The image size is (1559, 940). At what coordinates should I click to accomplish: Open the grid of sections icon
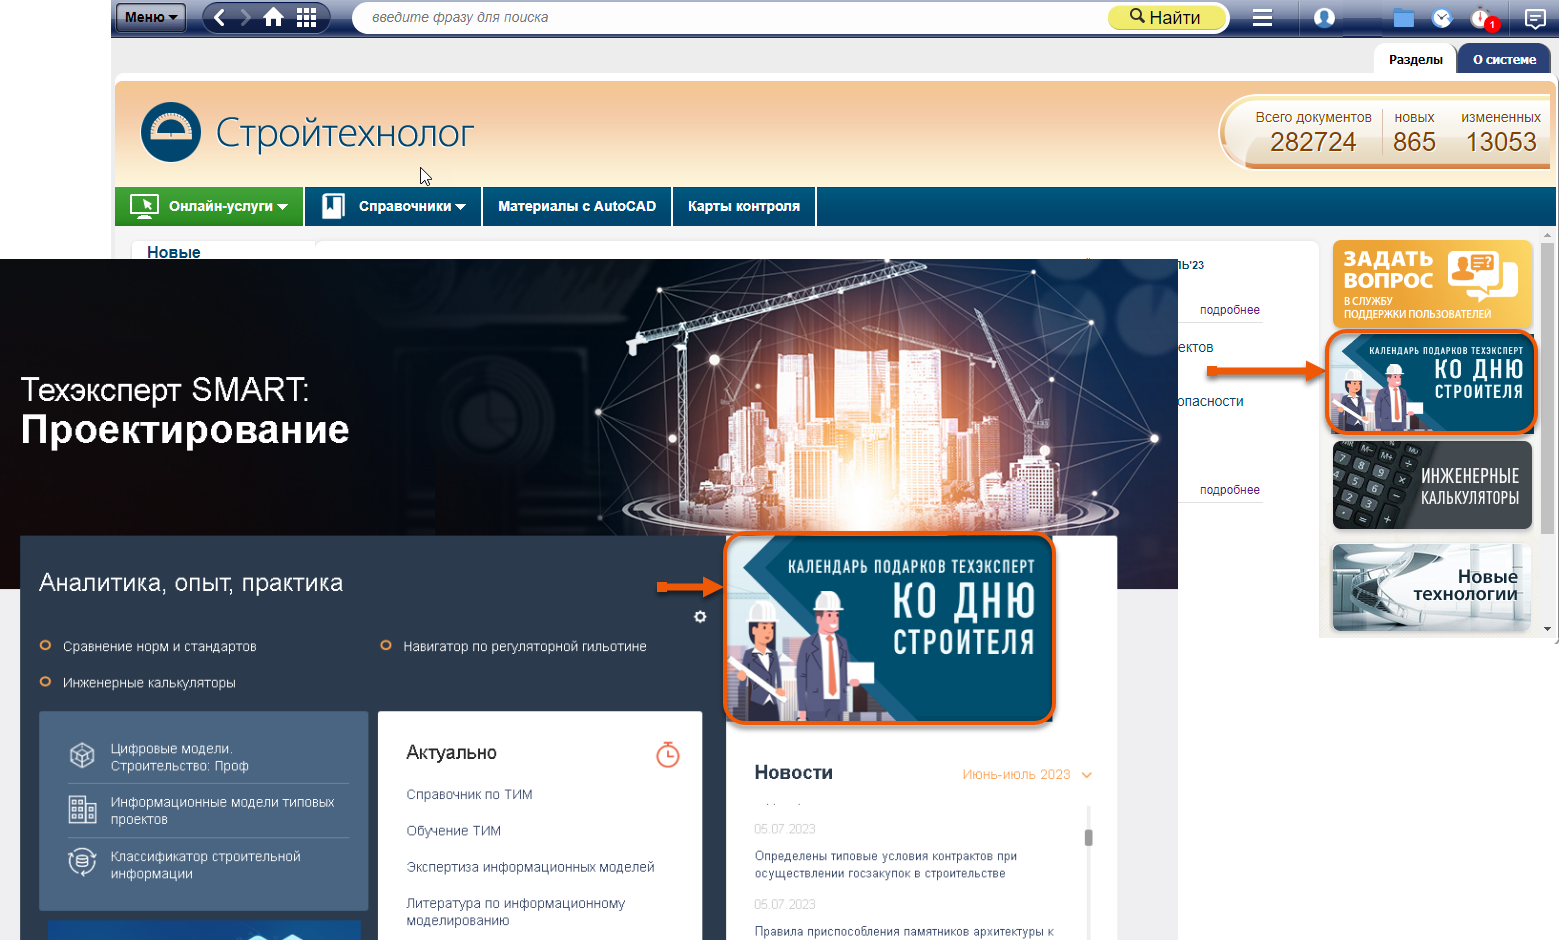307,17
